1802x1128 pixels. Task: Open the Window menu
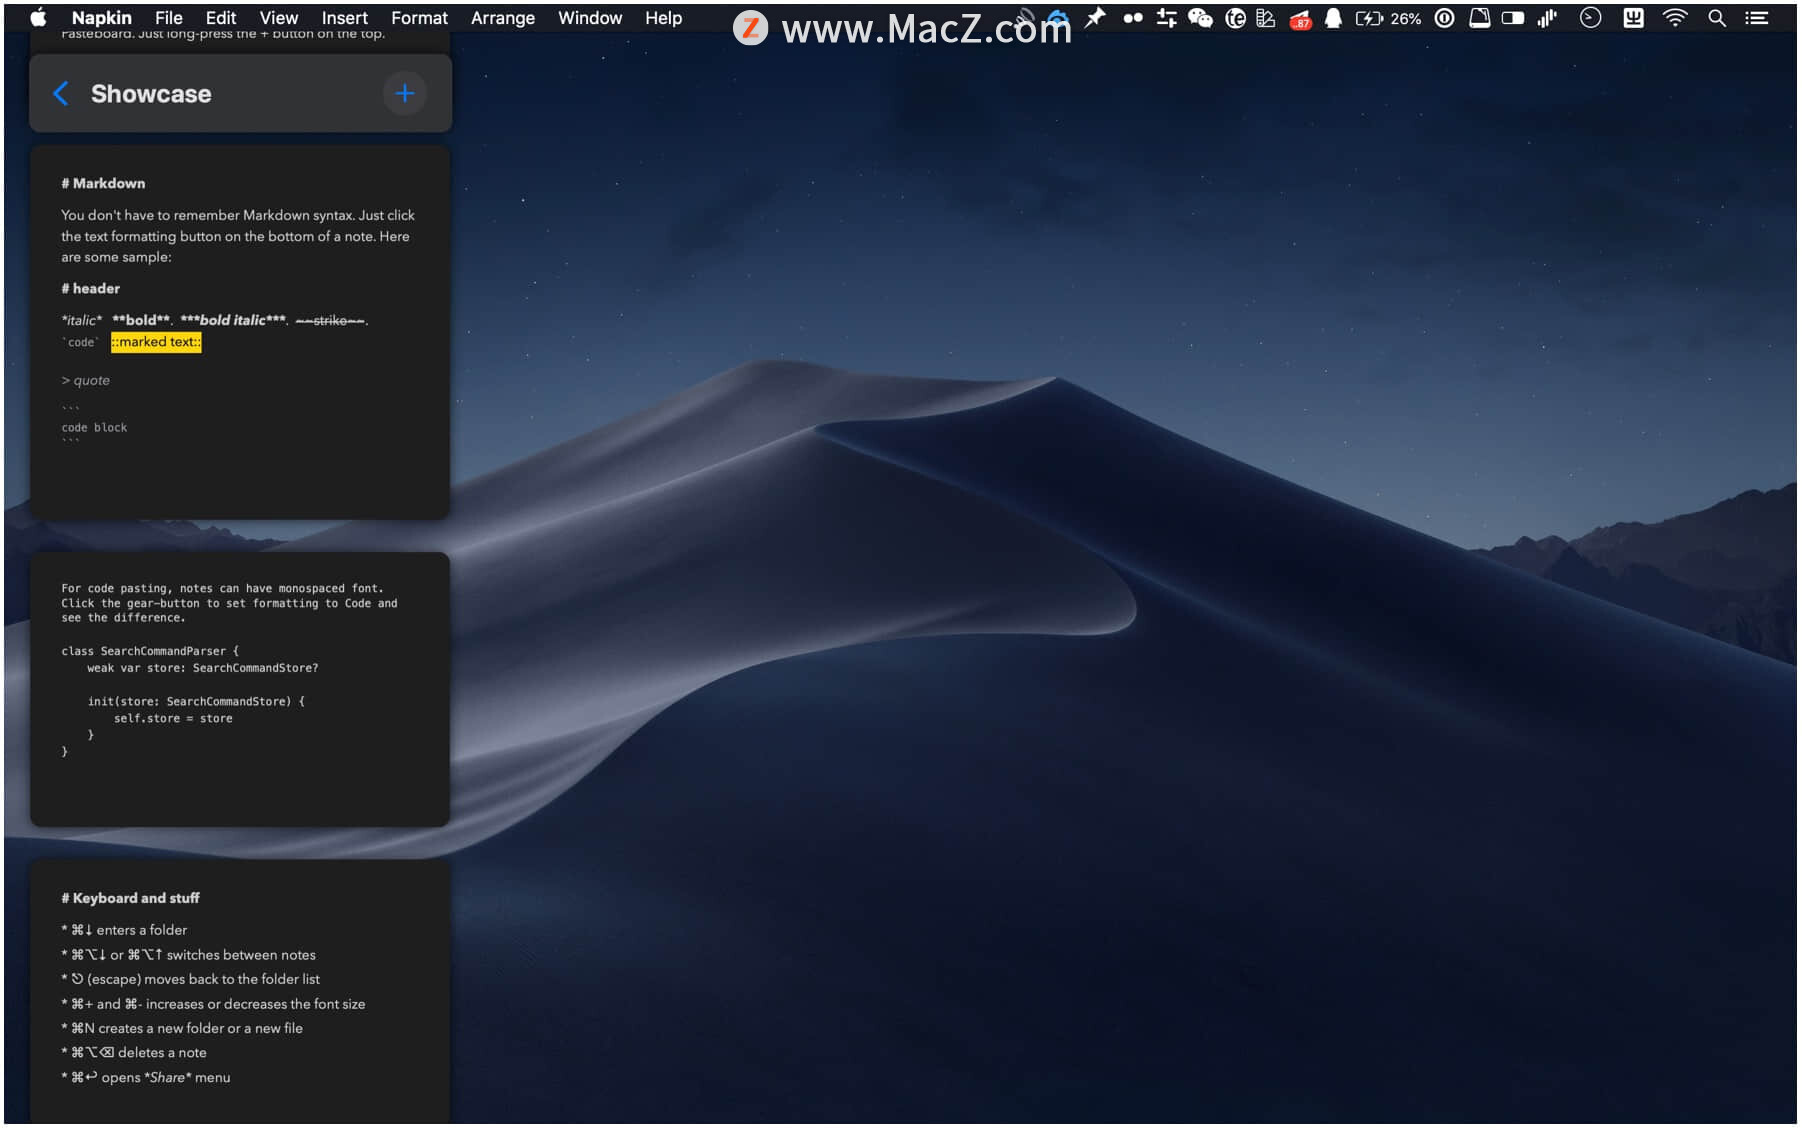590,18
